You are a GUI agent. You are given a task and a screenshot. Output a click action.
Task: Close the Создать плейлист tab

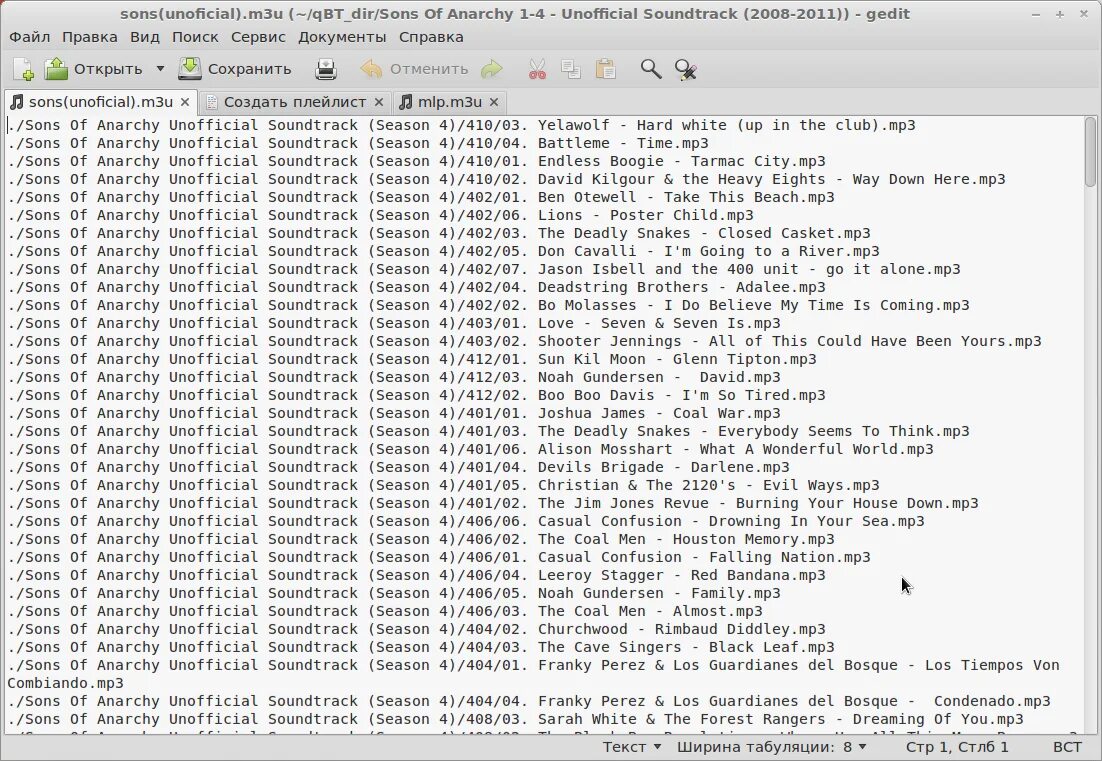(379, 102)
